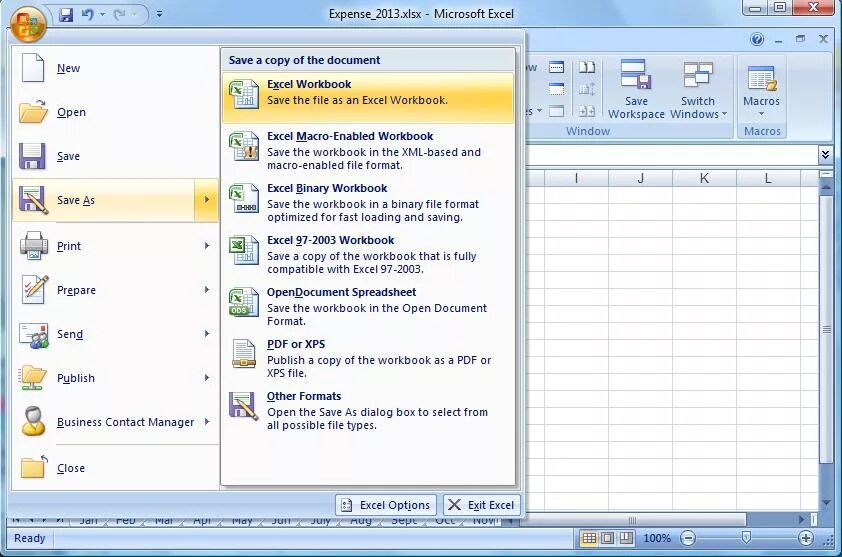Choose New from the Office menu
The height and width of the screenshot is (557, 842).
[115, 68]
